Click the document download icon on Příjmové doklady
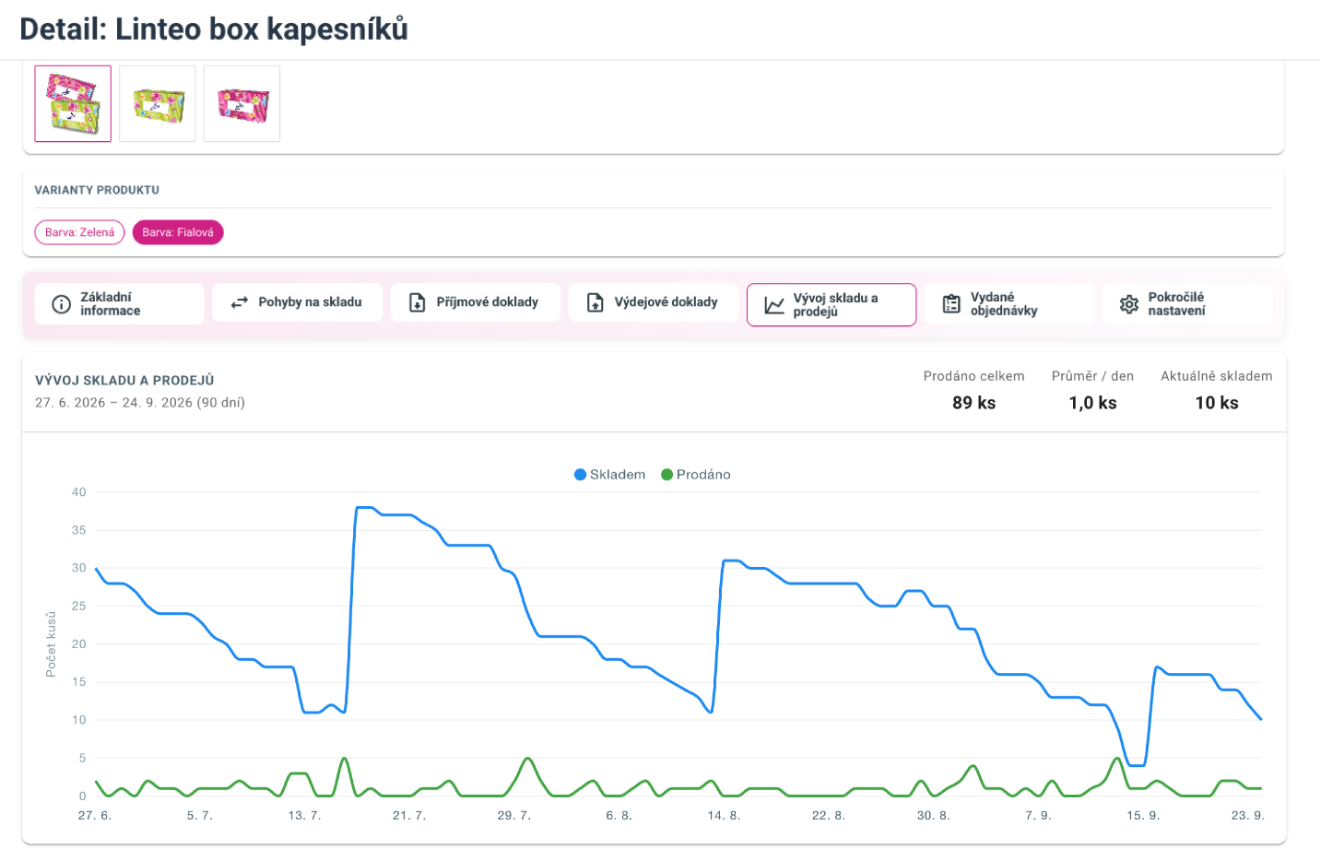This screenshot has height=857, width=1320. click(x=418, y=303)
